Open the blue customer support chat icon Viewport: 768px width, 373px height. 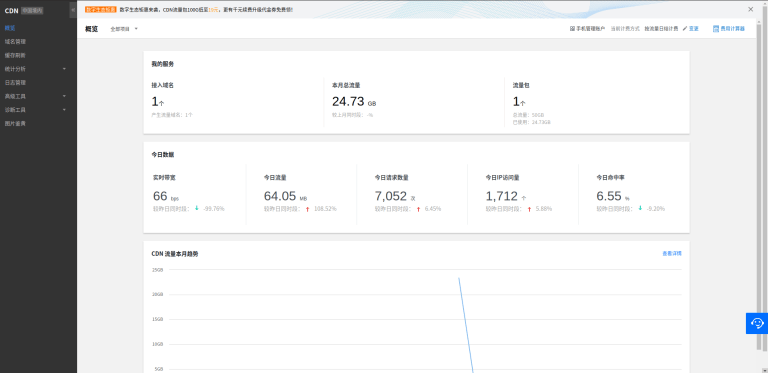pos(757,323)
